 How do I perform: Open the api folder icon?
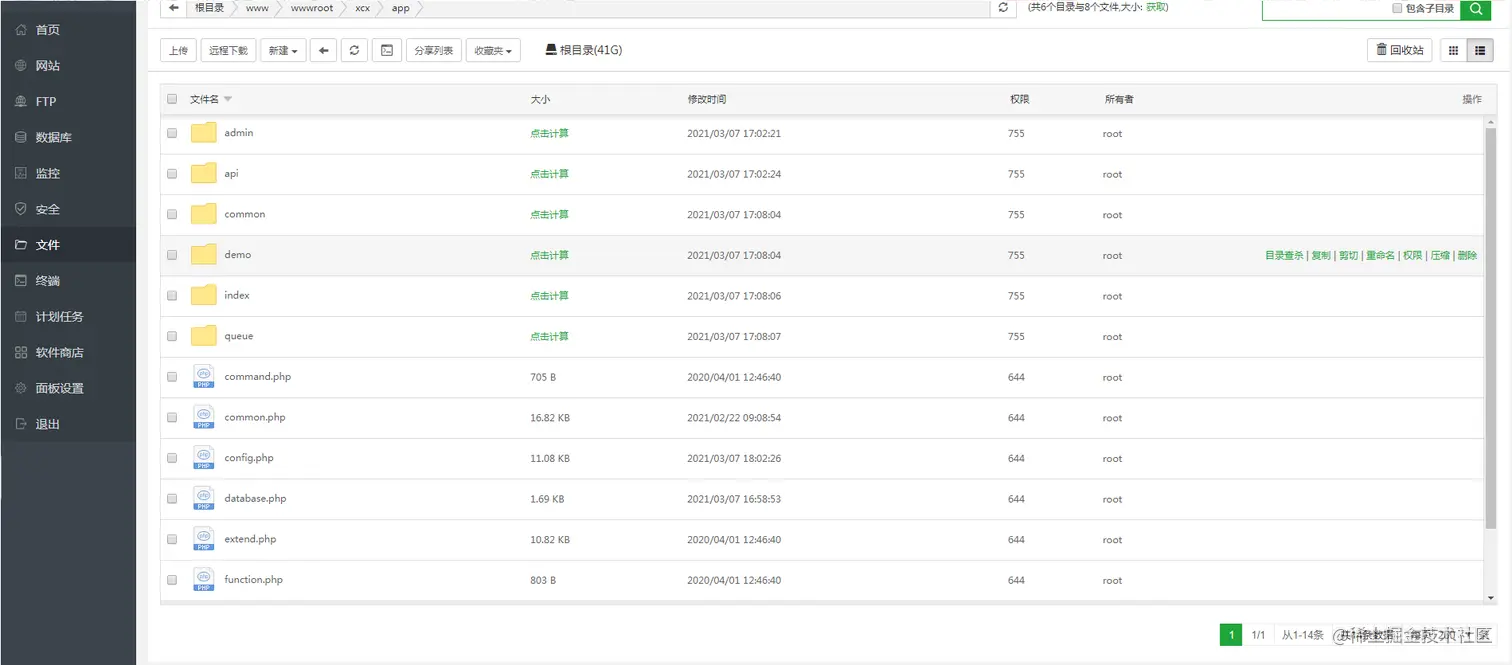coord(204,173)
